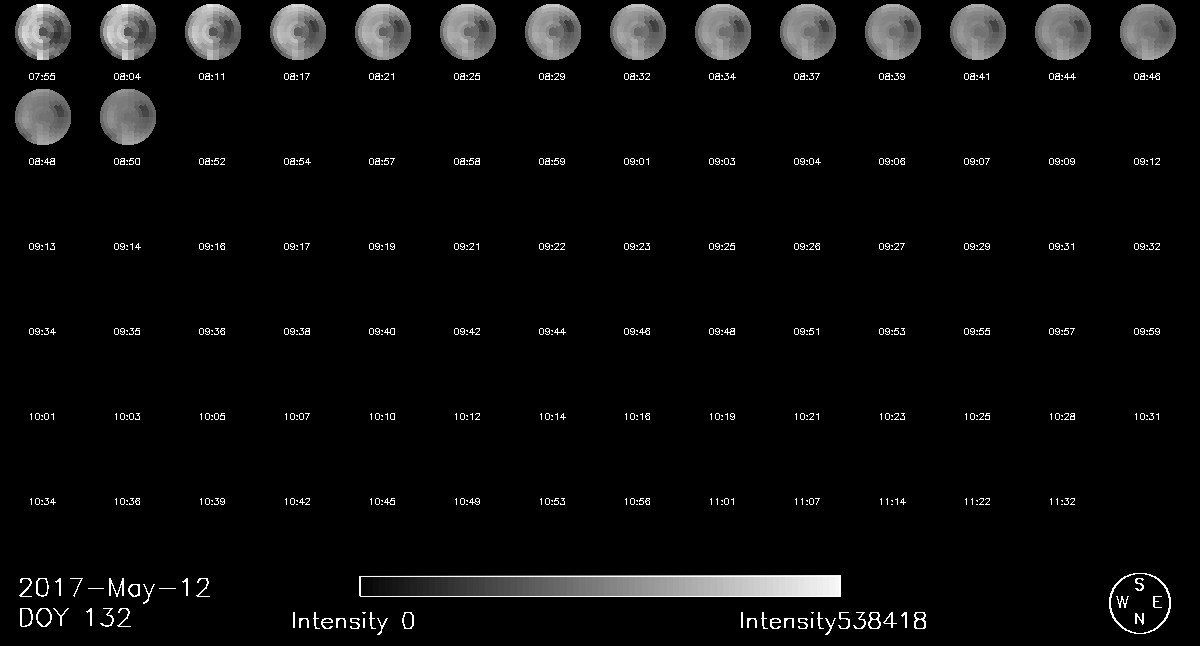Open the disk image above 08:04

tap(128, 32)
